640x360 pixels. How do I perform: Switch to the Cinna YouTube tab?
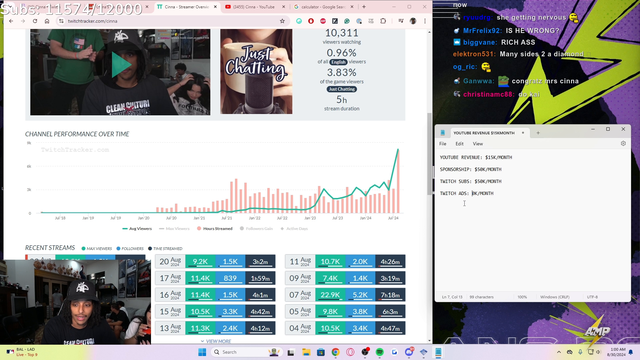[253, 7]
